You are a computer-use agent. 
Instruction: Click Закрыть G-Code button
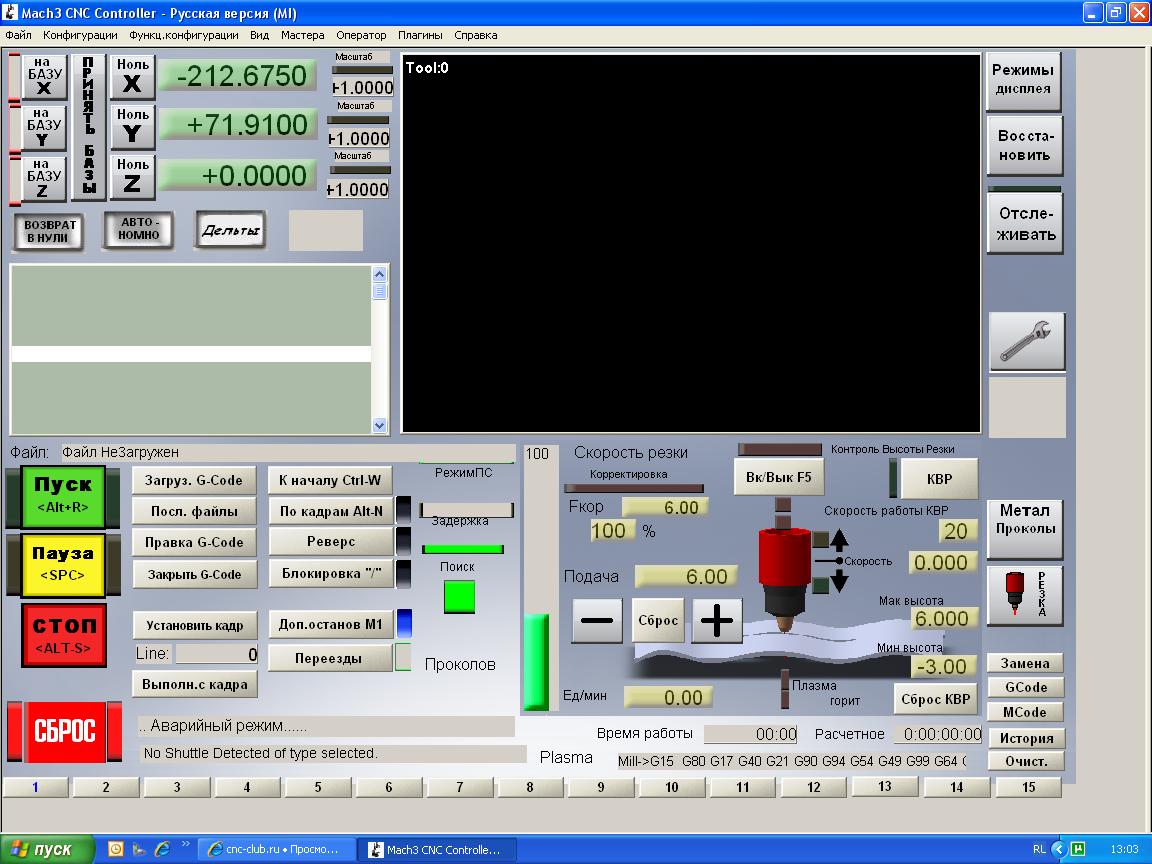[x=194, y=575]
